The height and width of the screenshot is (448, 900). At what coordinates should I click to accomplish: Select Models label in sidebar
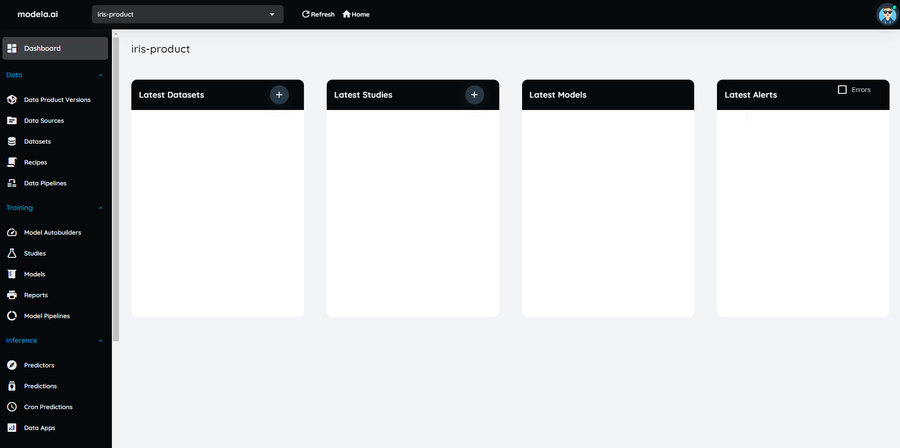pos(34,274)
